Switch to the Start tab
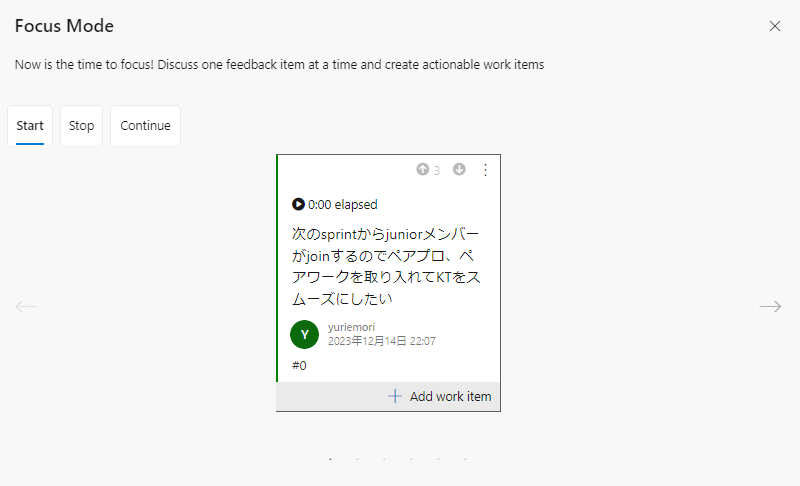 30,125
